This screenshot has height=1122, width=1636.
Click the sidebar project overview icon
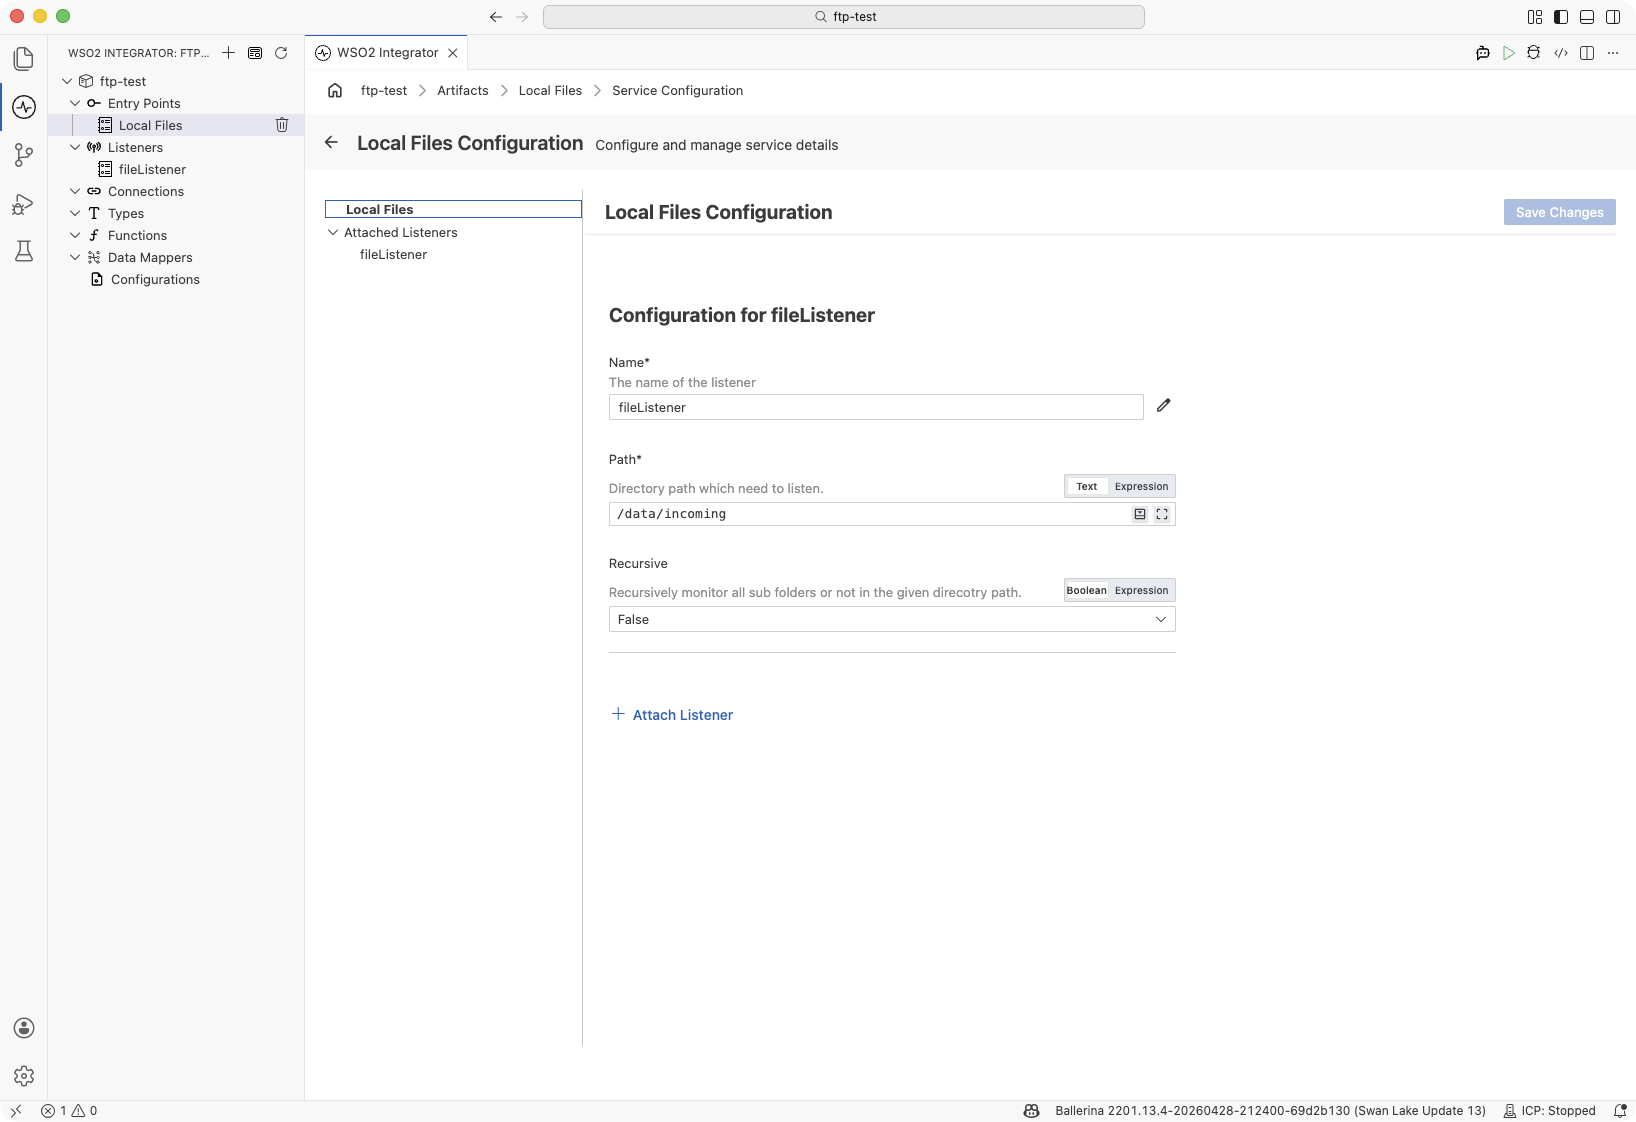coord(255,53)
